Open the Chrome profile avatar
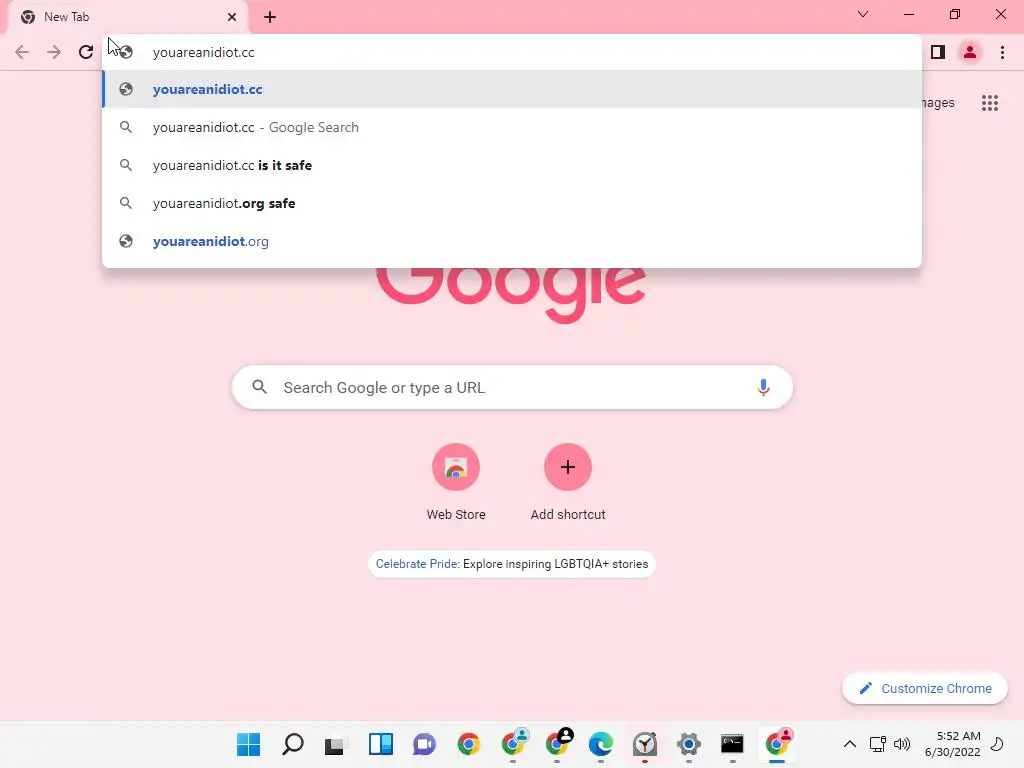The width and height of the screenshot is (1024, 768). (x=970, y=52)
